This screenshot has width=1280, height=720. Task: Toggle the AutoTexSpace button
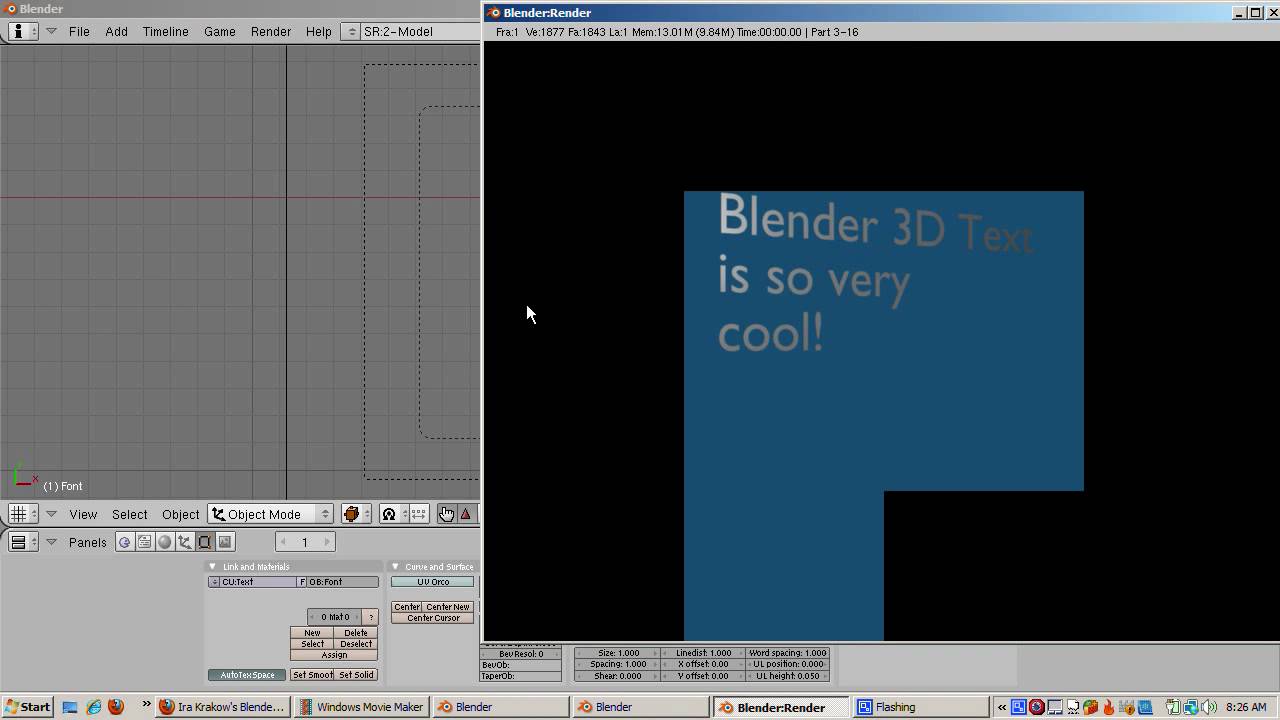(x=248, y=675)
